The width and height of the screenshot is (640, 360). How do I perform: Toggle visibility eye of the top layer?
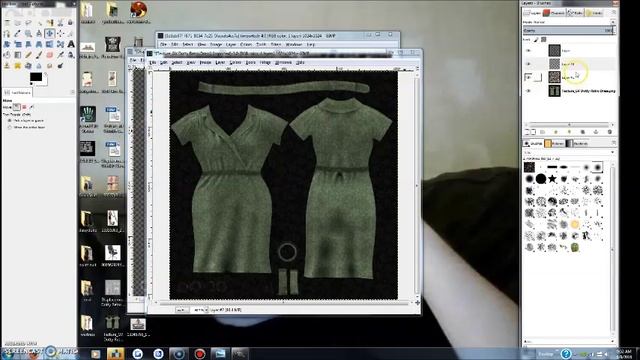click(x=528, y=51)
